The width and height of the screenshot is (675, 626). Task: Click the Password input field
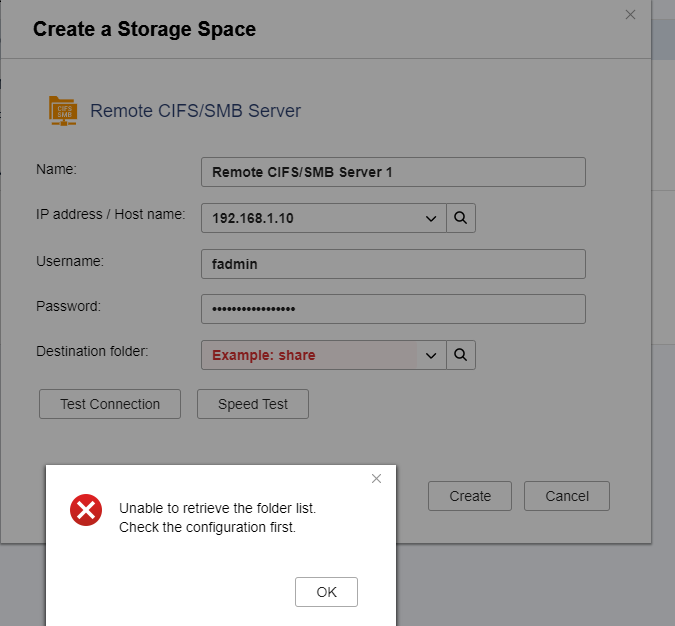pyautogui.click(x=393, y=309)
